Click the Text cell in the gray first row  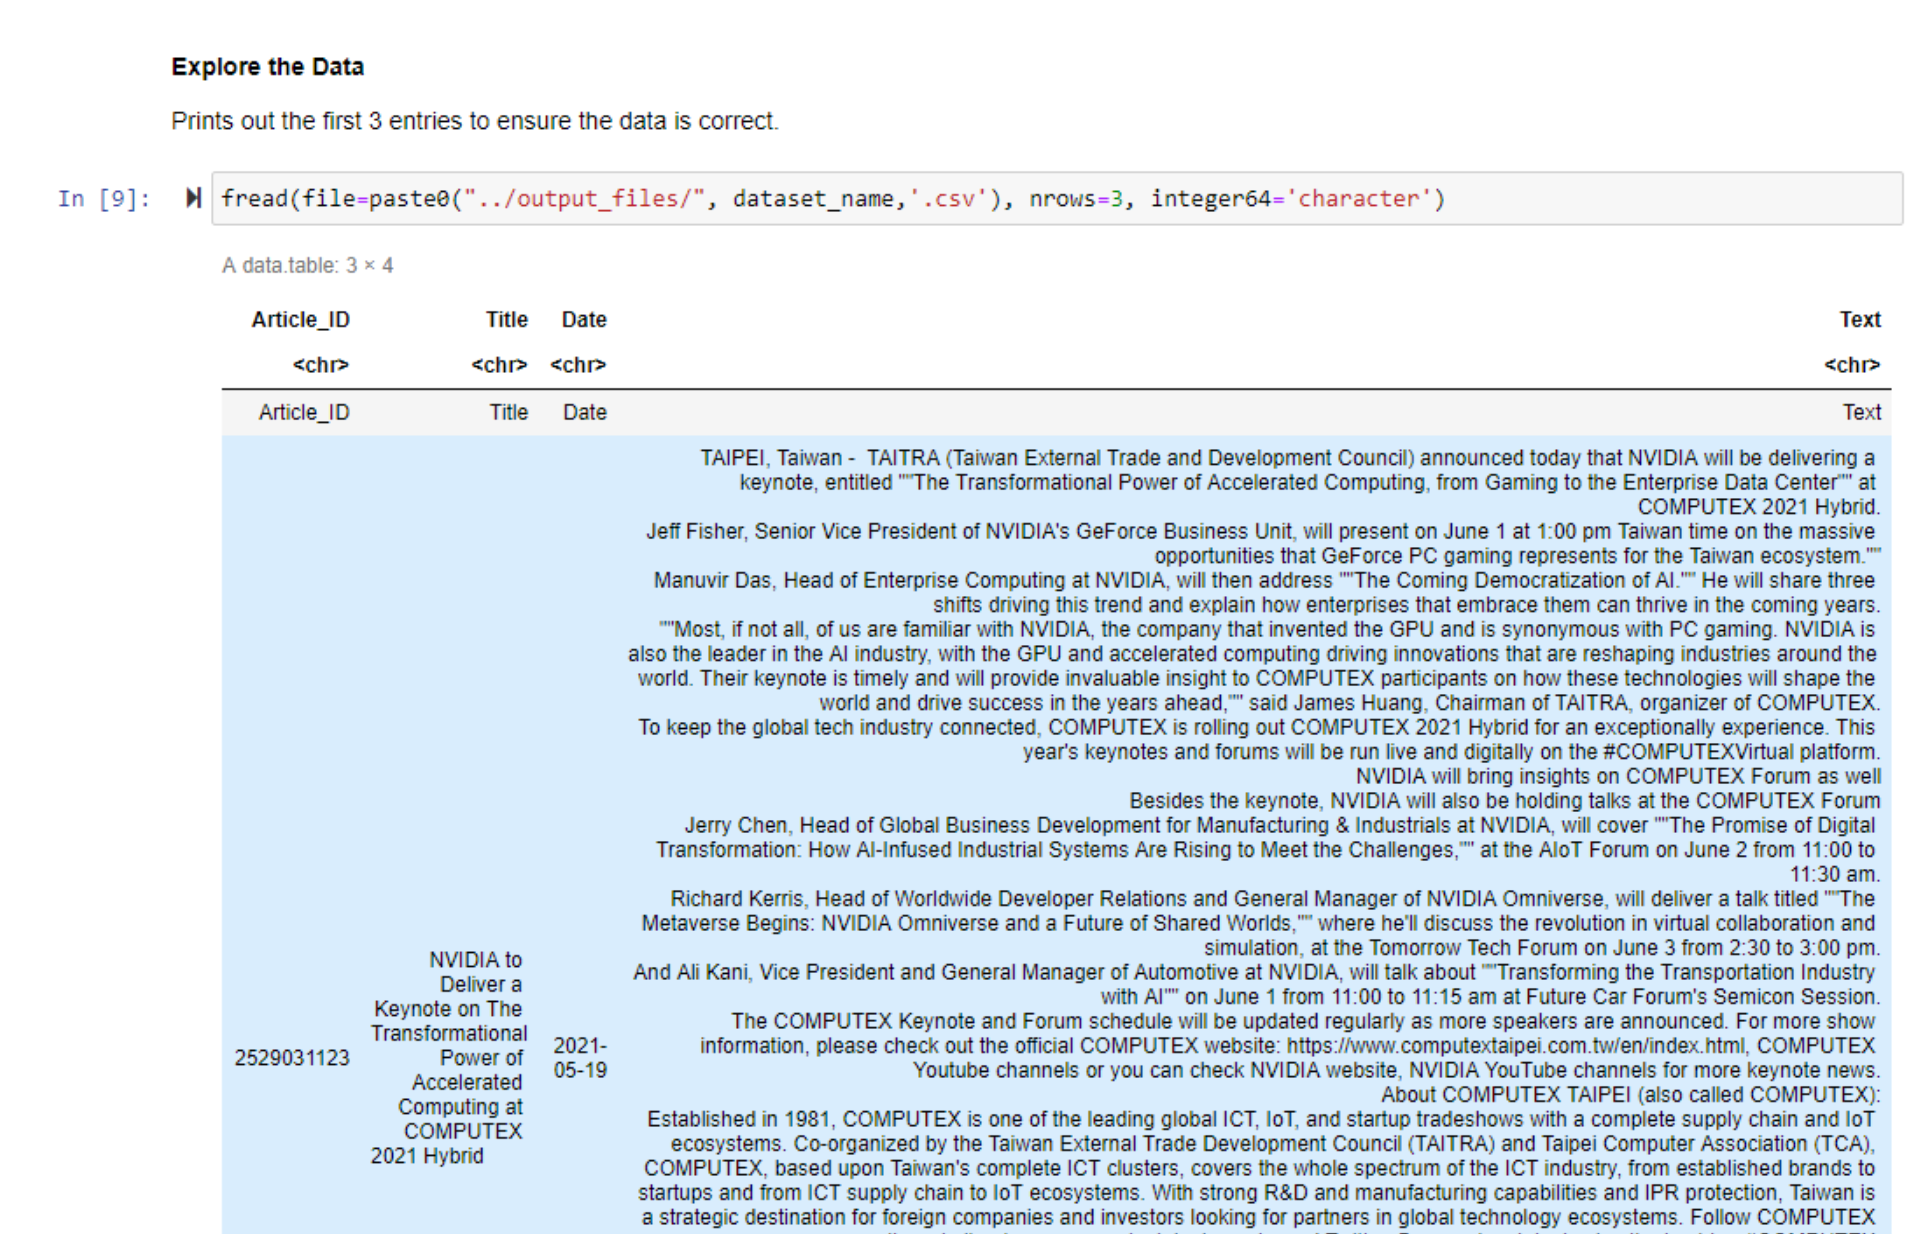click(1862, 412)
